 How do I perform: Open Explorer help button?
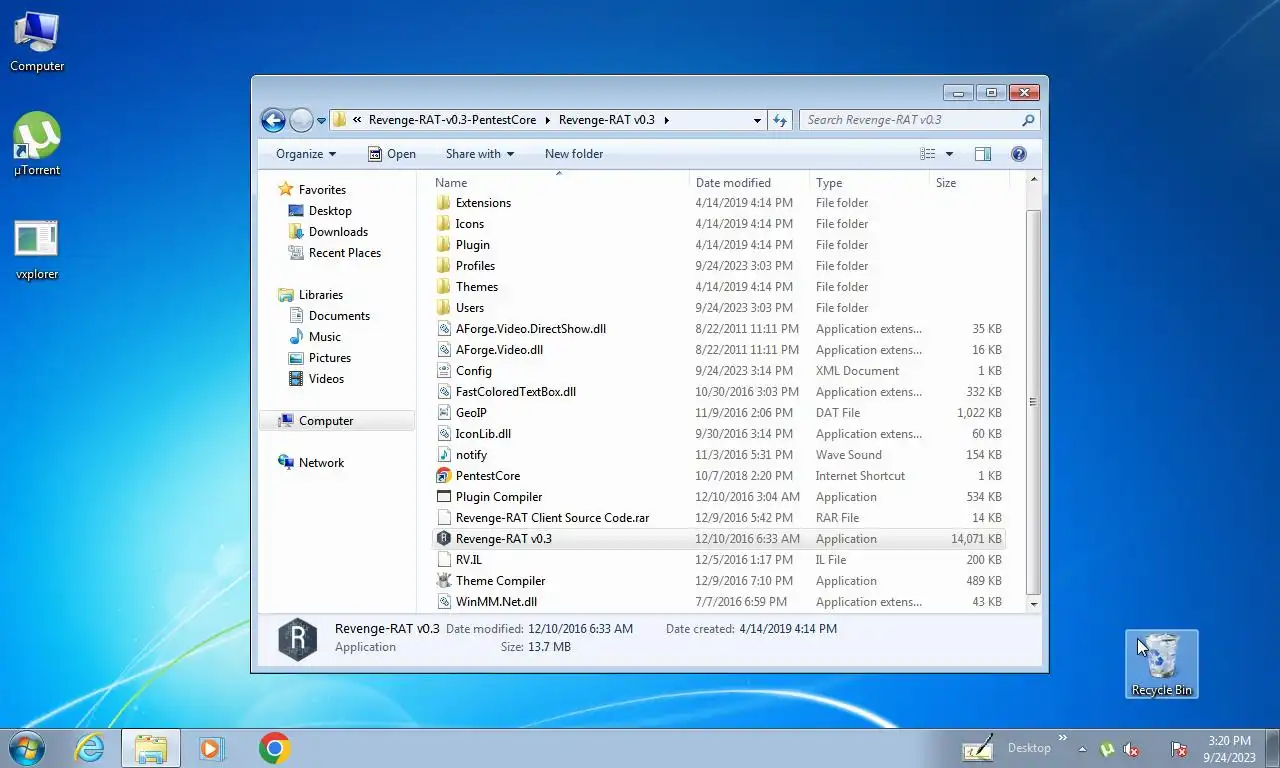1019,154
